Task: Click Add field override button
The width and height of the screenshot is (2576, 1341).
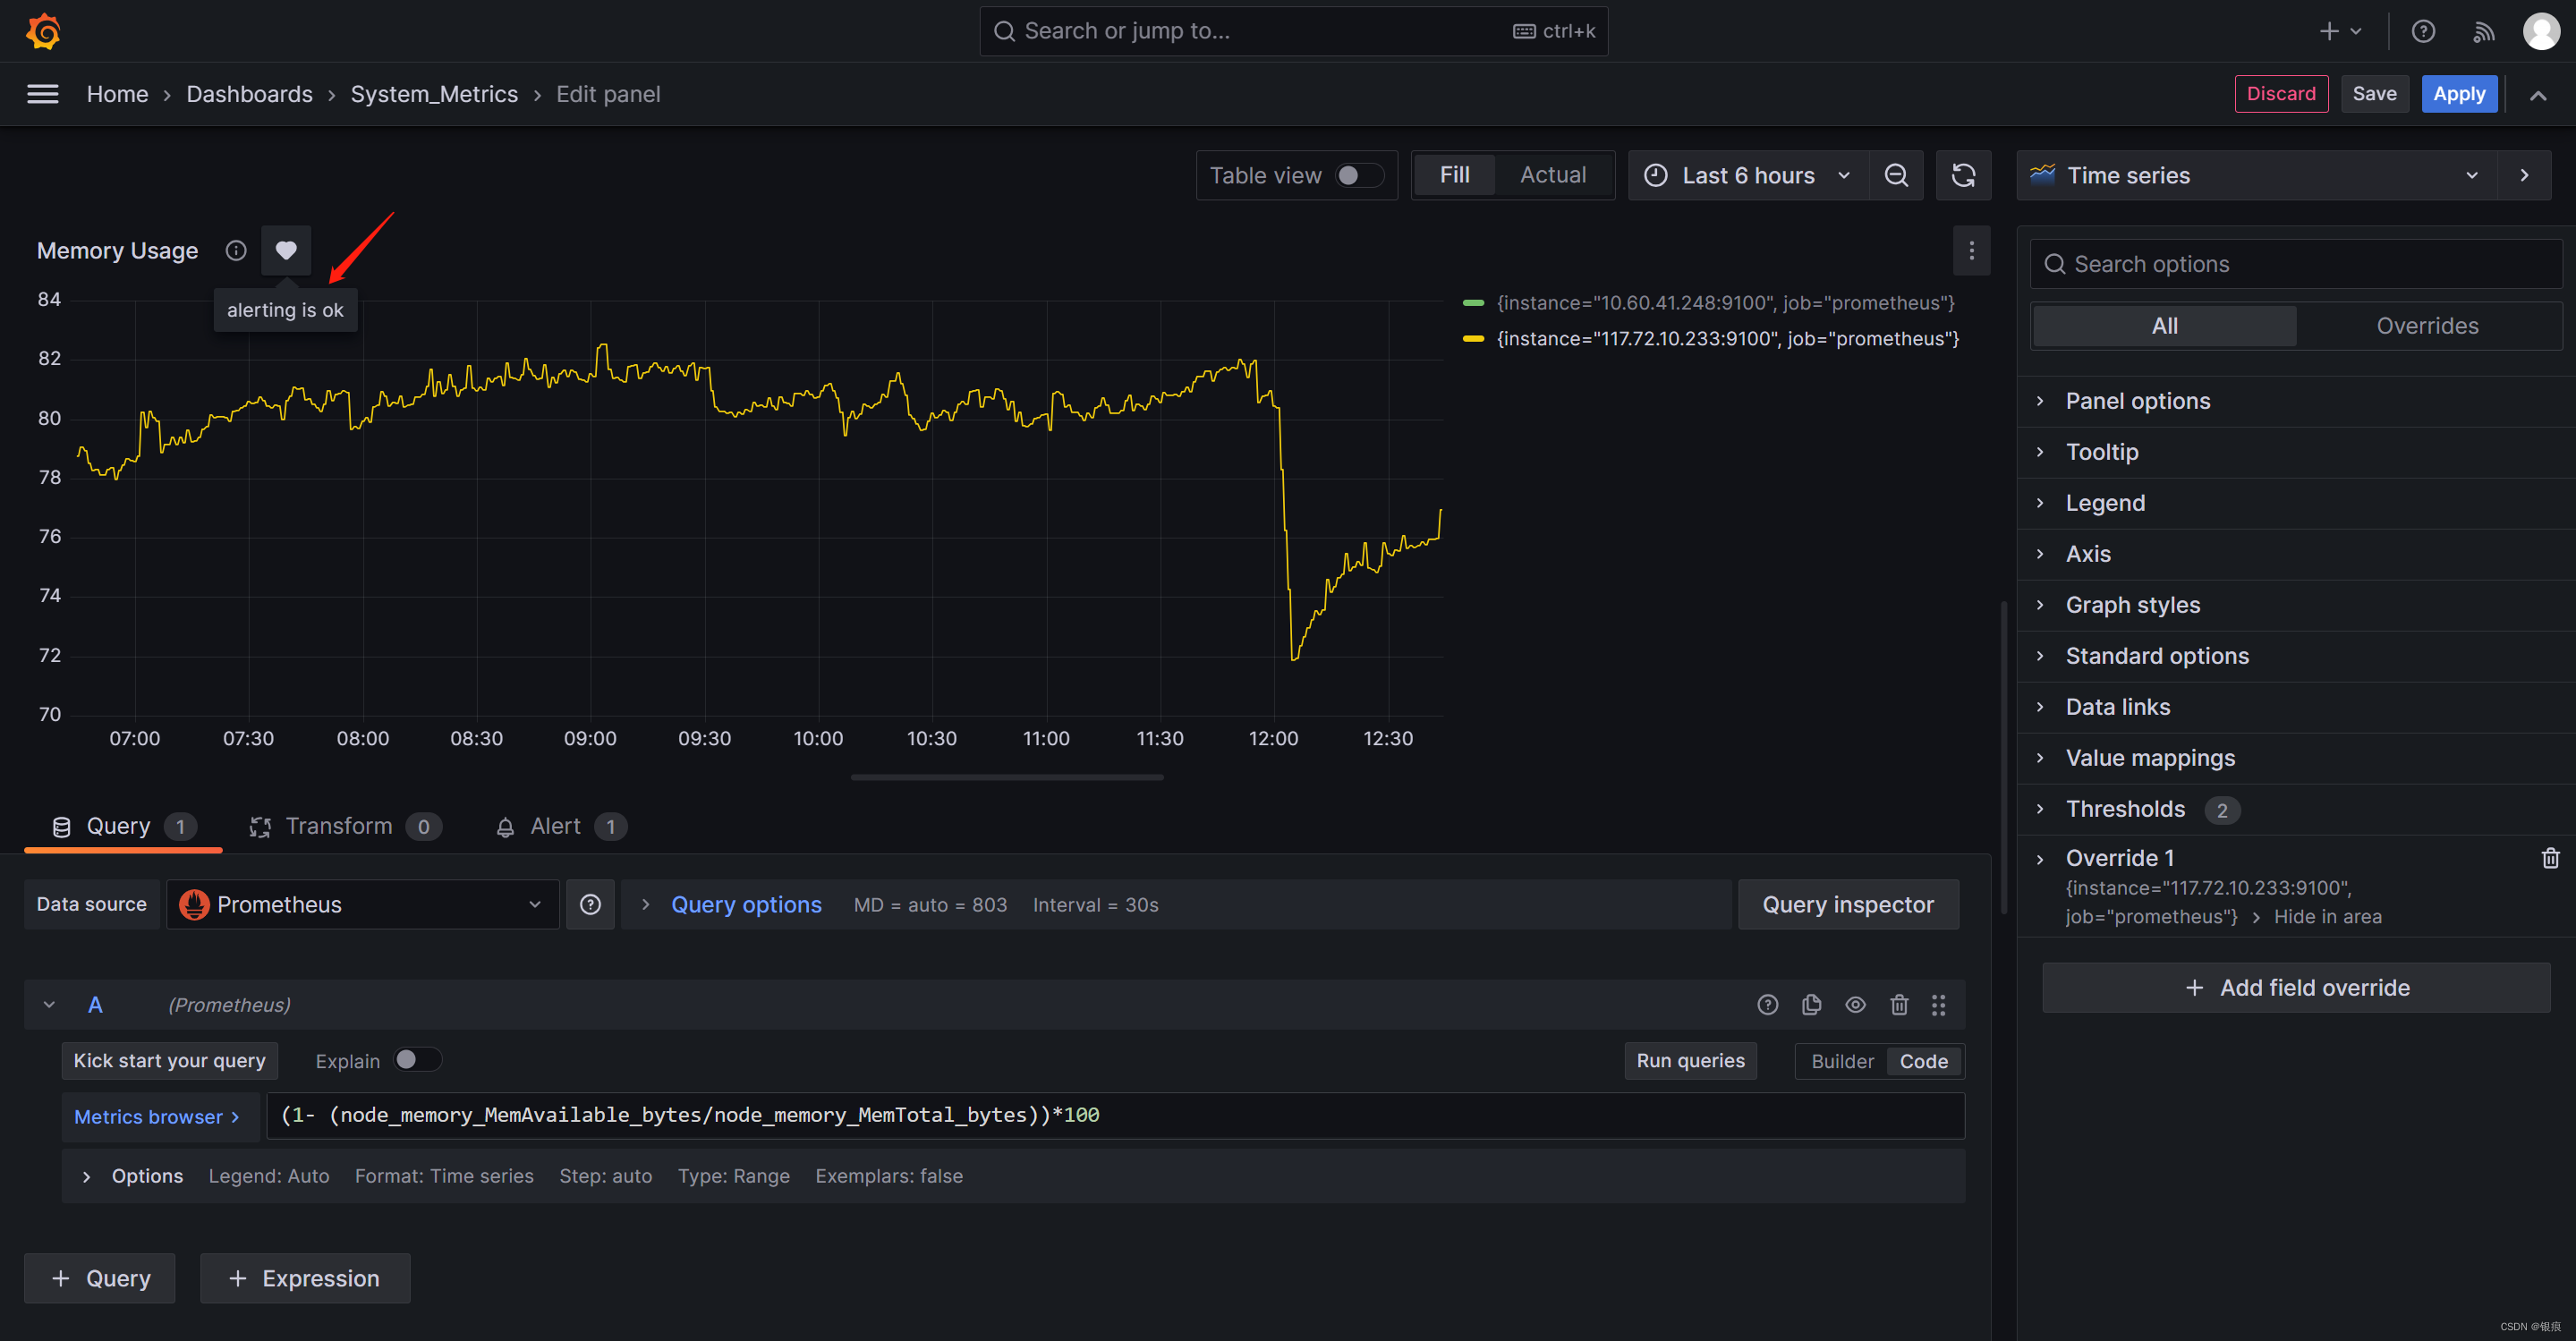Action: [2297, 987]
